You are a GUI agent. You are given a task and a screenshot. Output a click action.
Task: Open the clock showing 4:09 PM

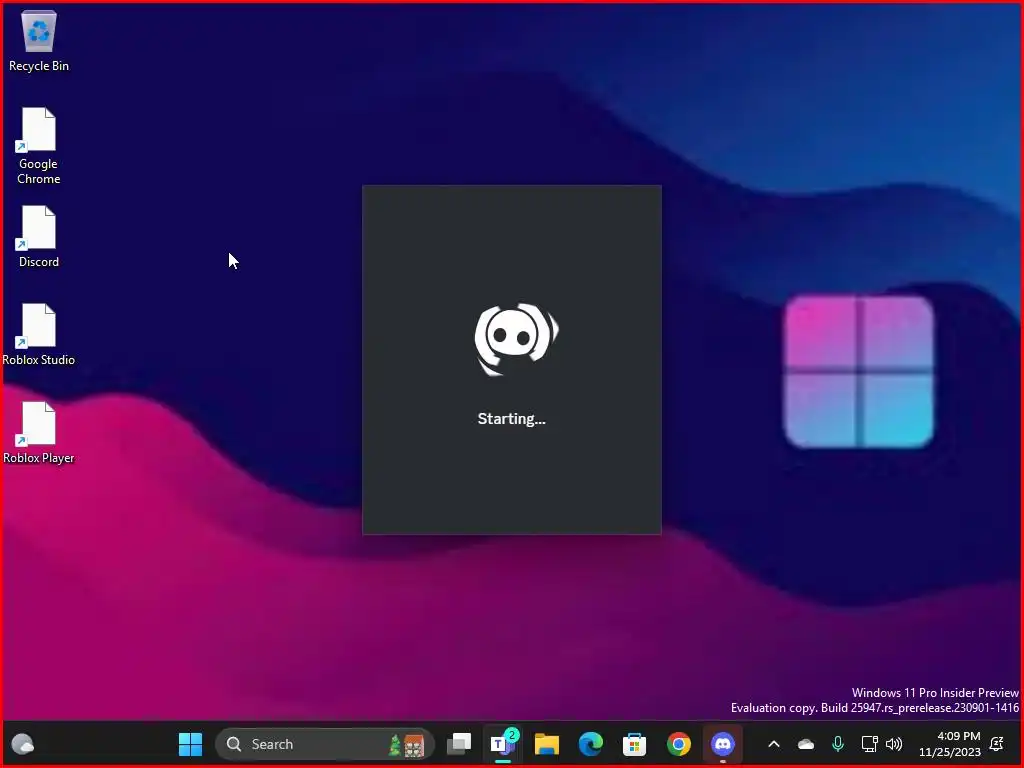click(950, 744)
